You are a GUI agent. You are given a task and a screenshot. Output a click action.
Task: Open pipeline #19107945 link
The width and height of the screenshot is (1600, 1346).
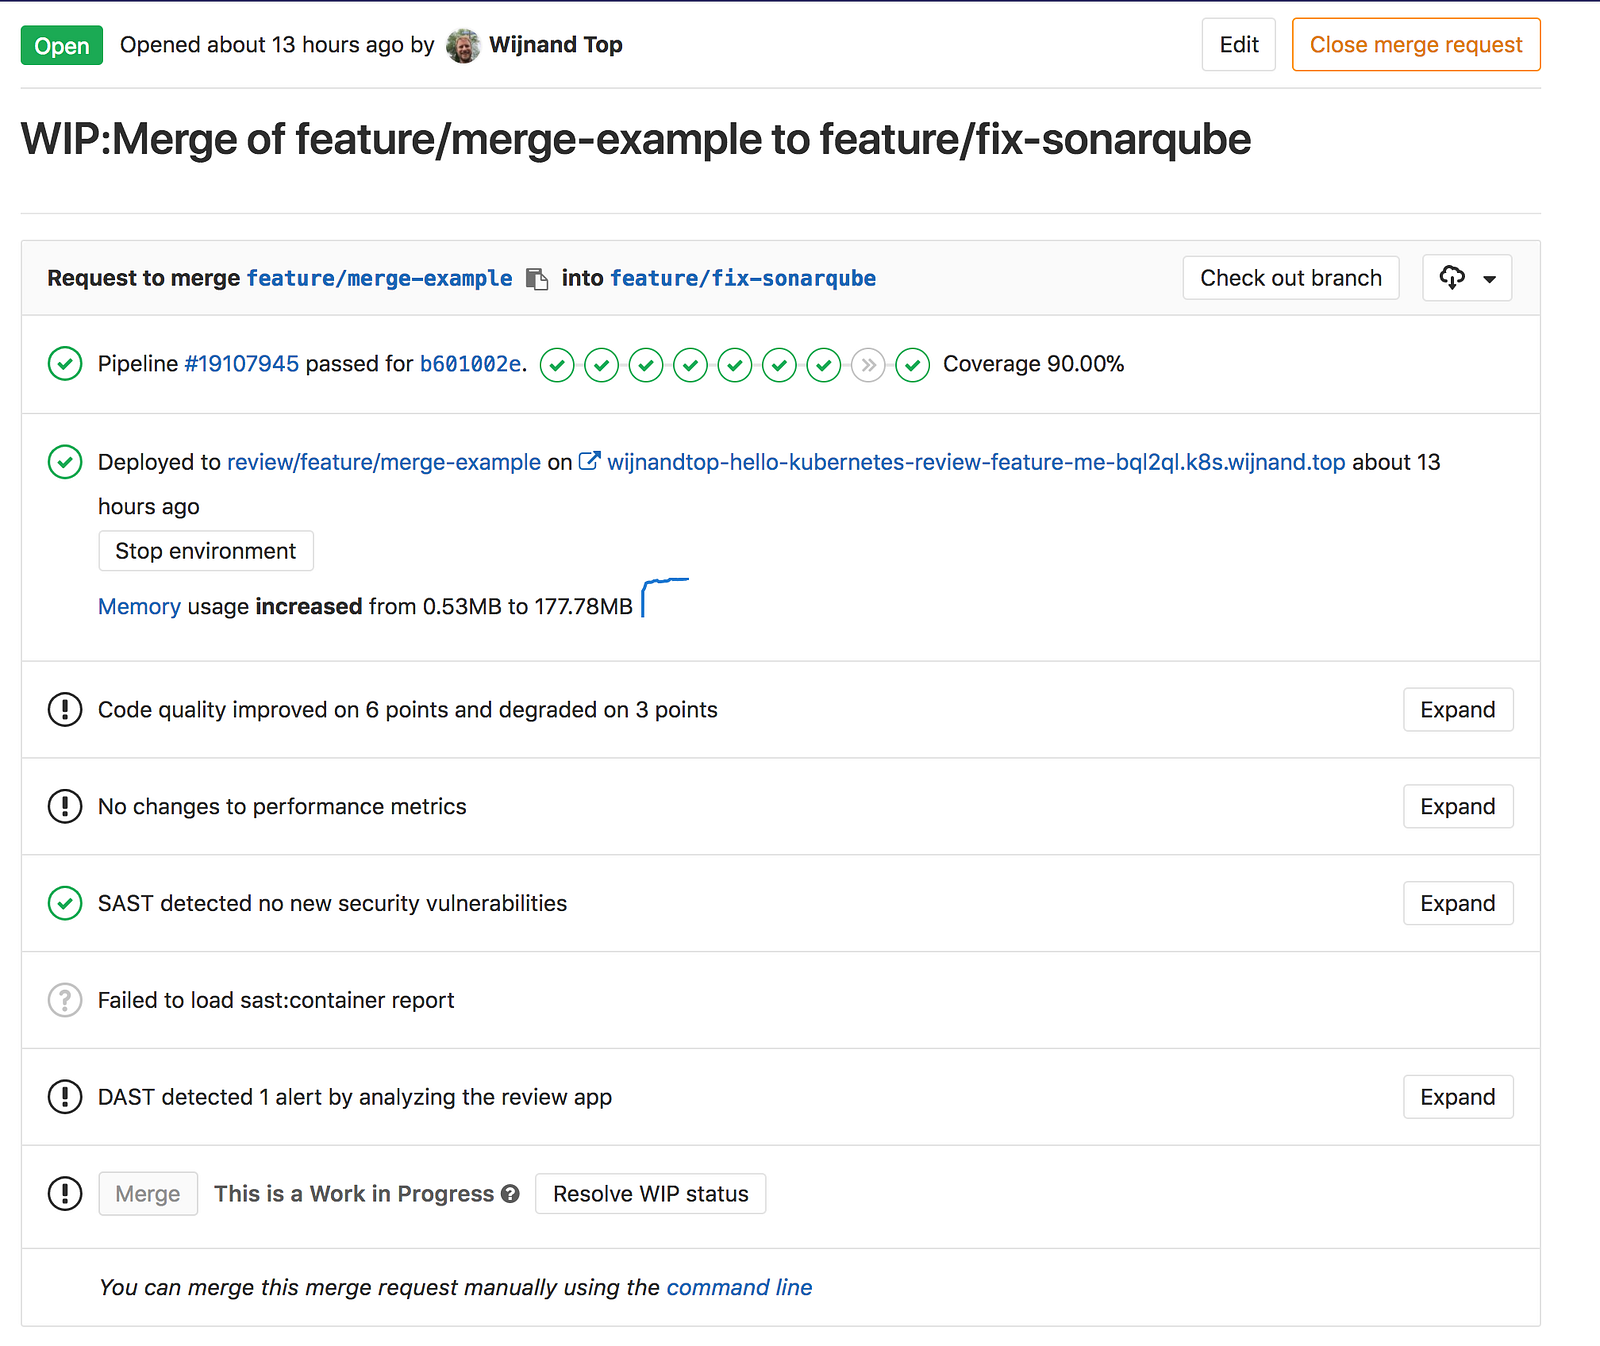(241, 364)
